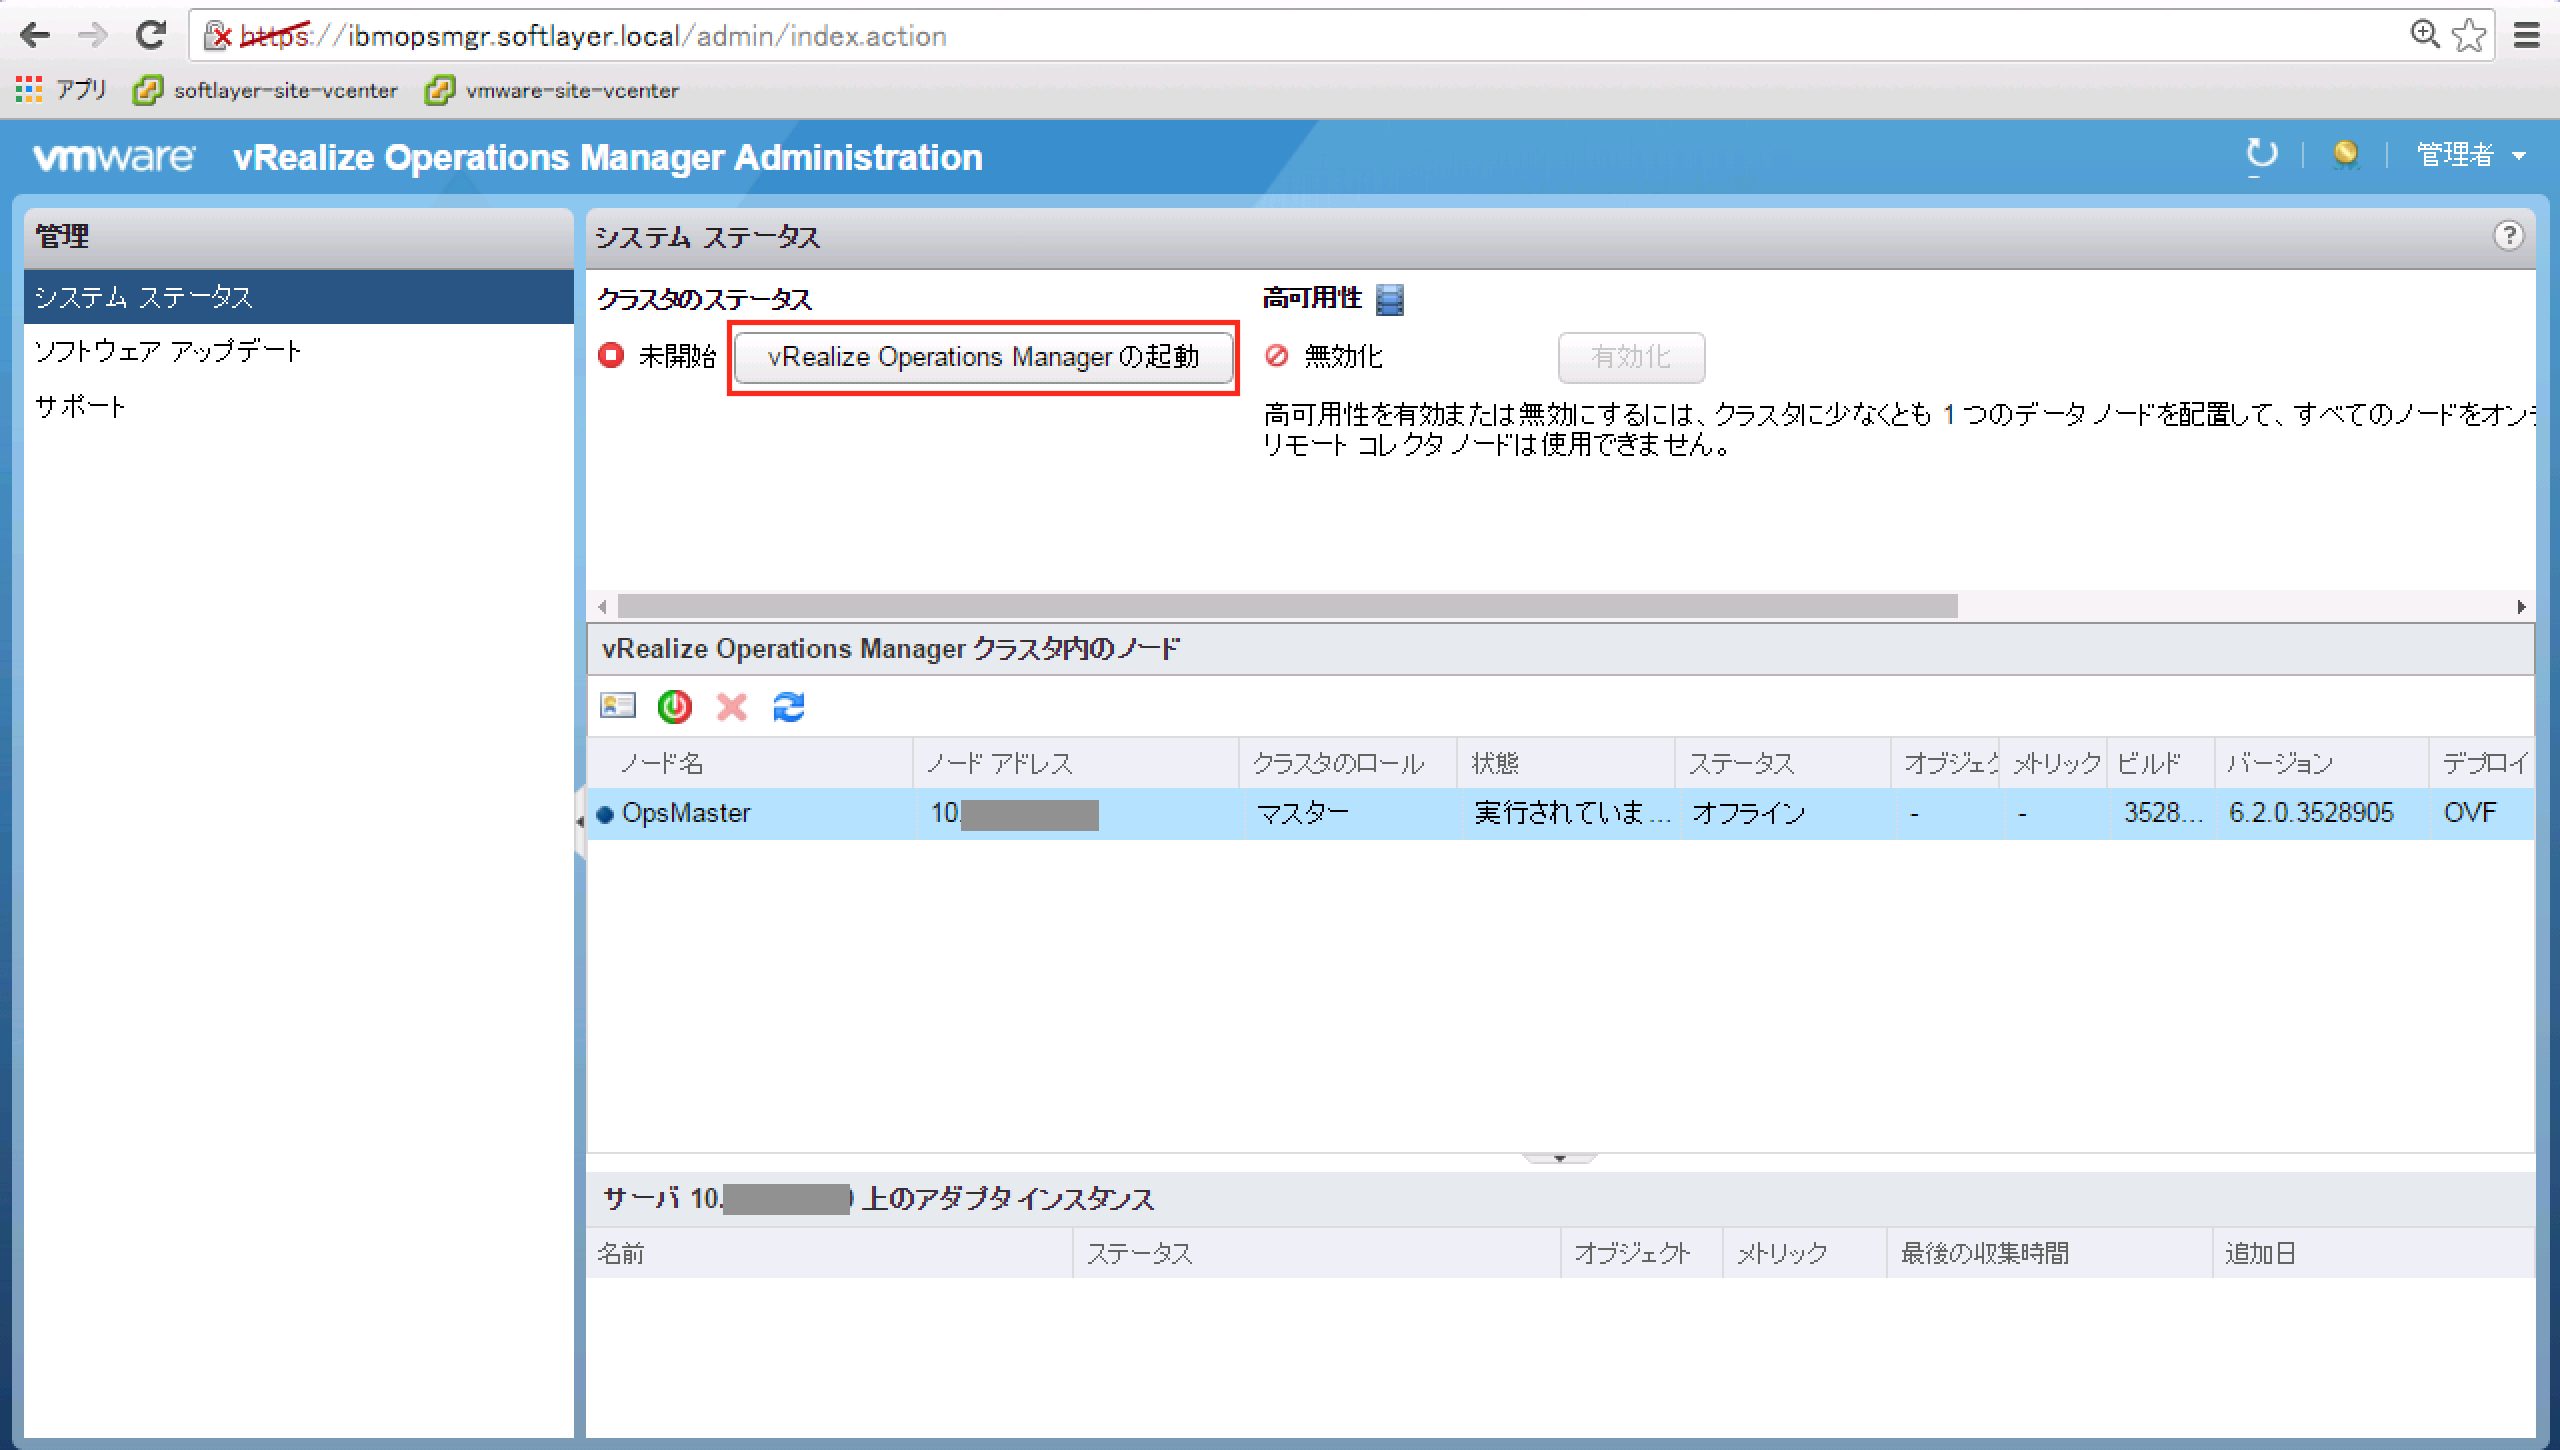Click the disabled high availability status icon
2560x1450 pixels.
point(1277,357)
